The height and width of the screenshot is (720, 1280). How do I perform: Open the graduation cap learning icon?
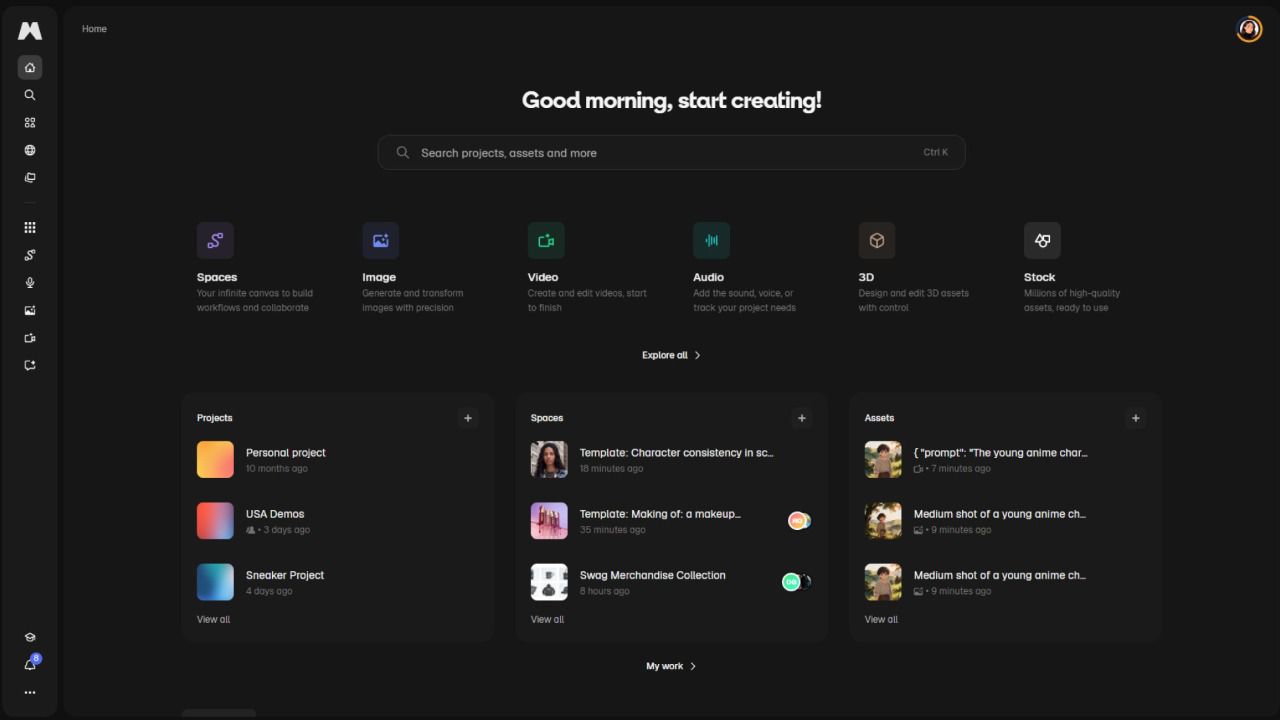tap(30, 637)
